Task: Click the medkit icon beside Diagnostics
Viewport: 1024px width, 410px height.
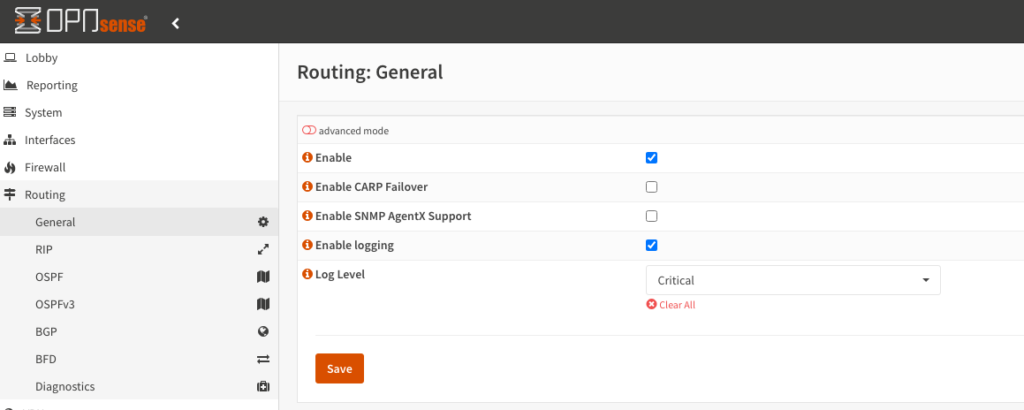Action: 263,386
